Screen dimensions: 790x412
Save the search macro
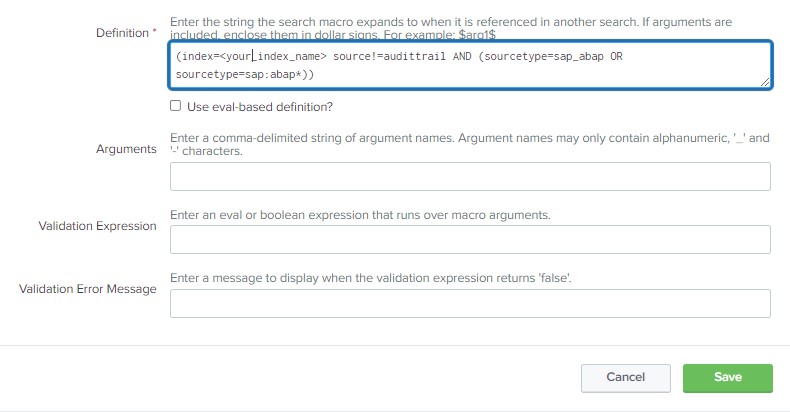[727, 377]
